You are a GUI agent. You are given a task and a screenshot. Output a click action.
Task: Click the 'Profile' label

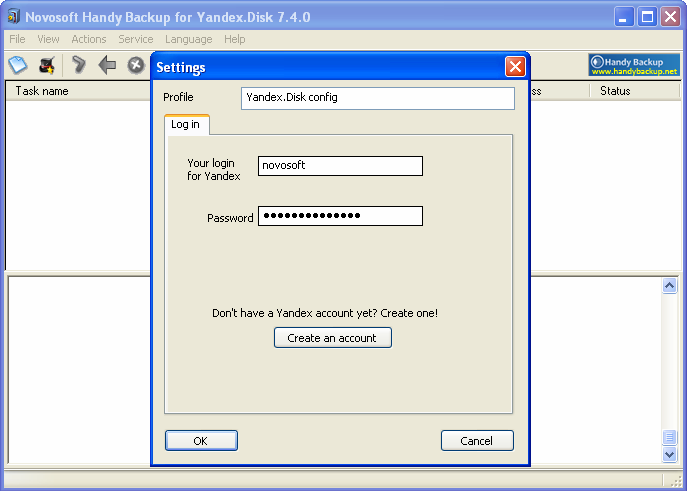click(x=178, y=97)
